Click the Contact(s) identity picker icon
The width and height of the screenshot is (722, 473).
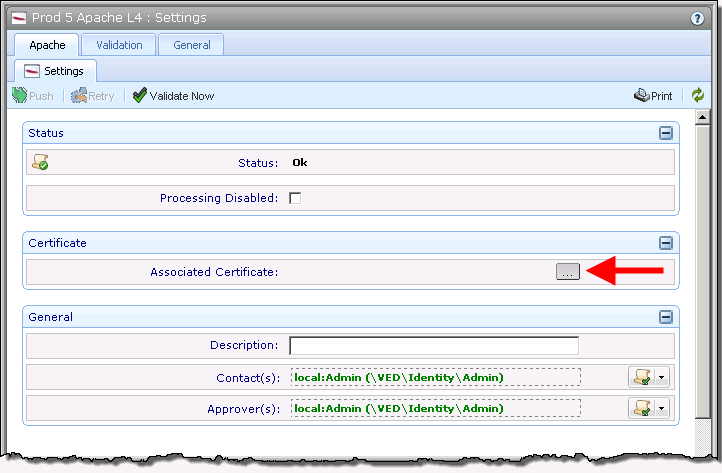(x=640, y=377)
